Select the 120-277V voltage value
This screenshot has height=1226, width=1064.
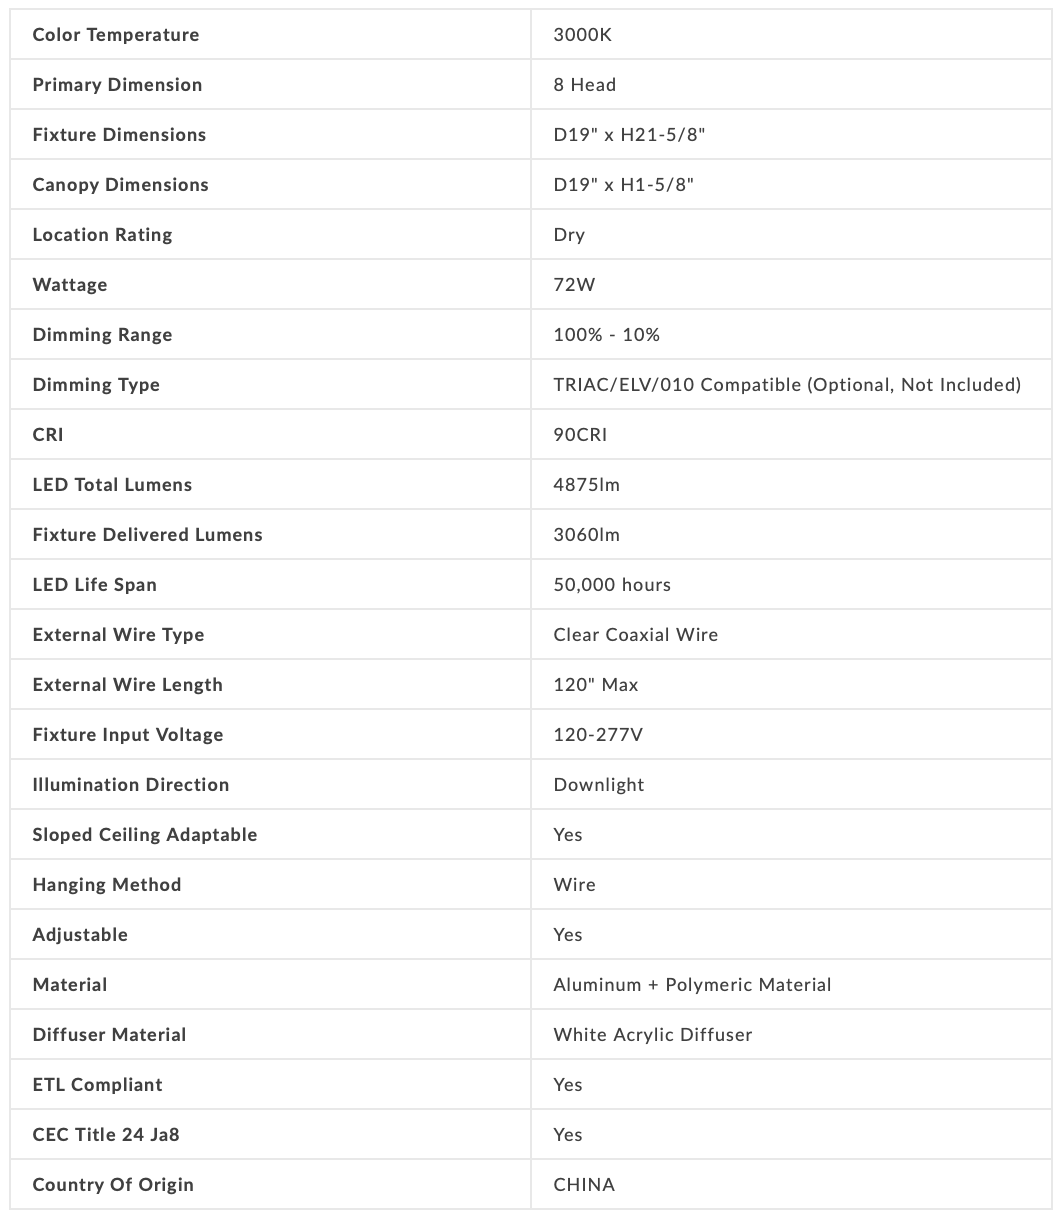(598, 735)
